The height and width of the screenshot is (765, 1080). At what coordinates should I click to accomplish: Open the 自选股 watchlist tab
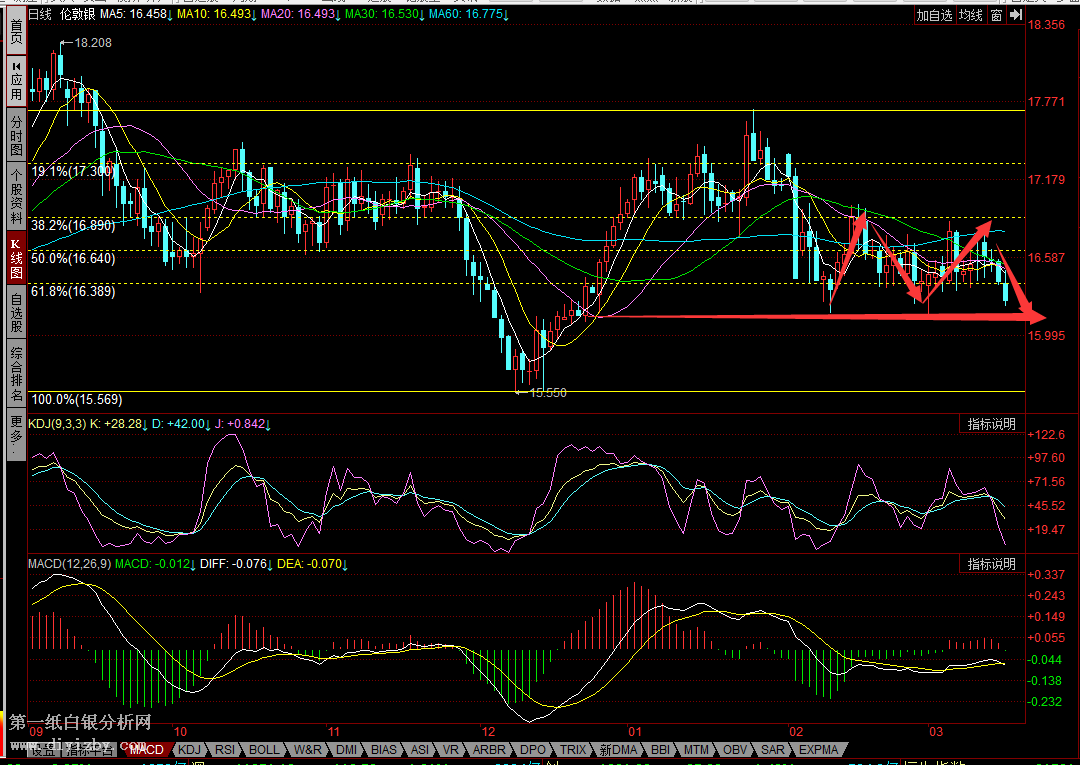(16, 313)
